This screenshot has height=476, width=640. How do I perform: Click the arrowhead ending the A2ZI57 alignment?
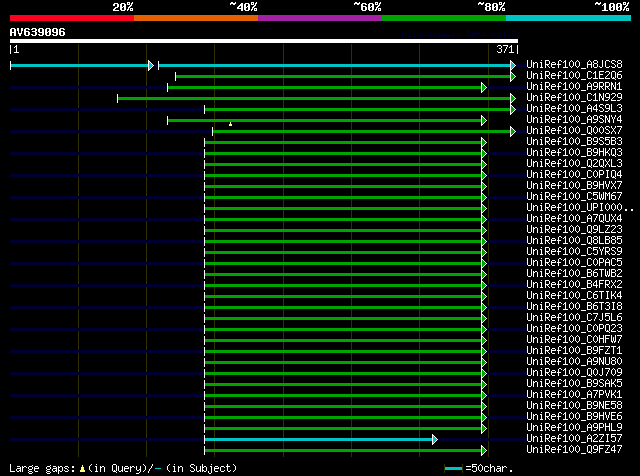click(435, 440)
